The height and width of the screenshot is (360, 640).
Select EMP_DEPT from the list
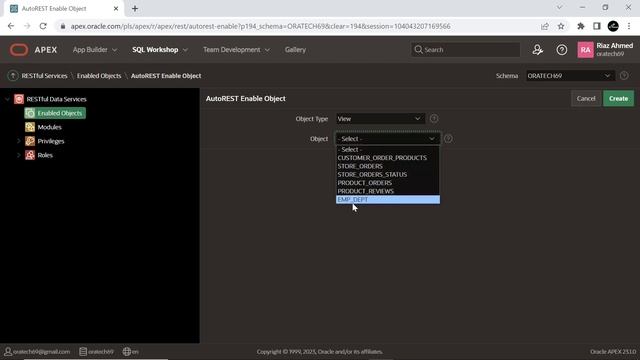click(388, 199)
